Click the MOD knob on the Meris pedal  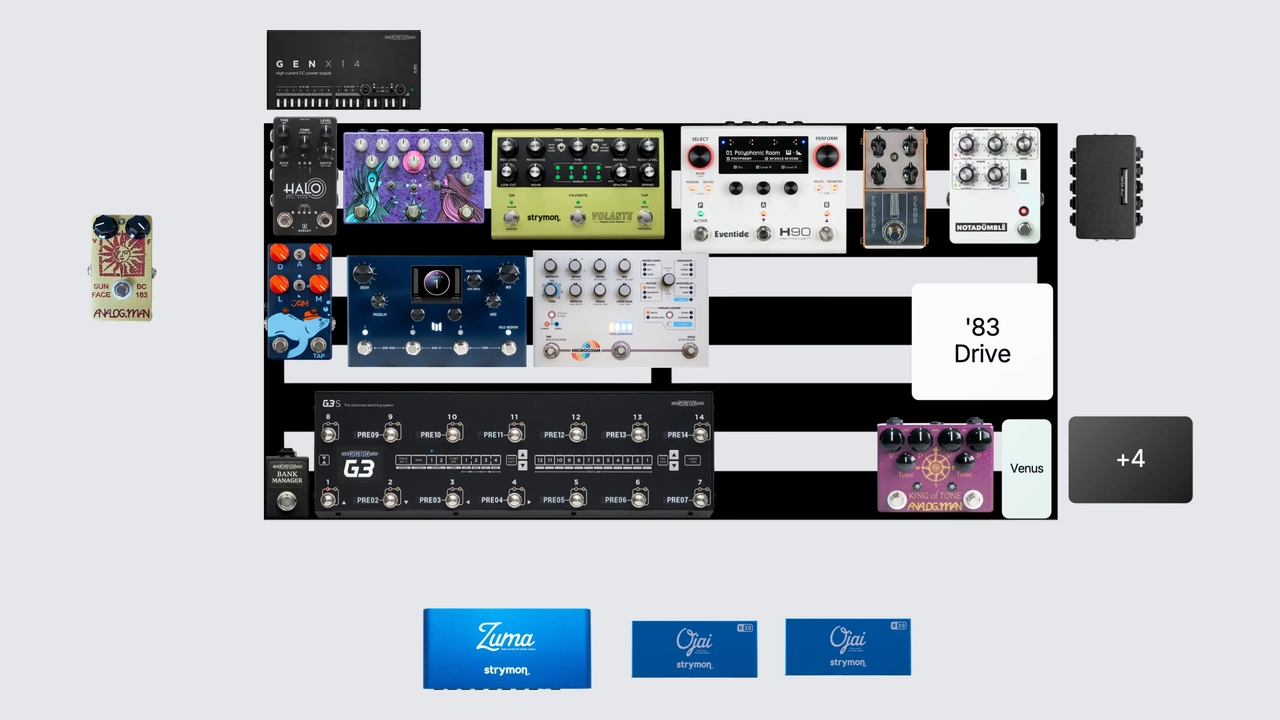(x=493, y=300)
